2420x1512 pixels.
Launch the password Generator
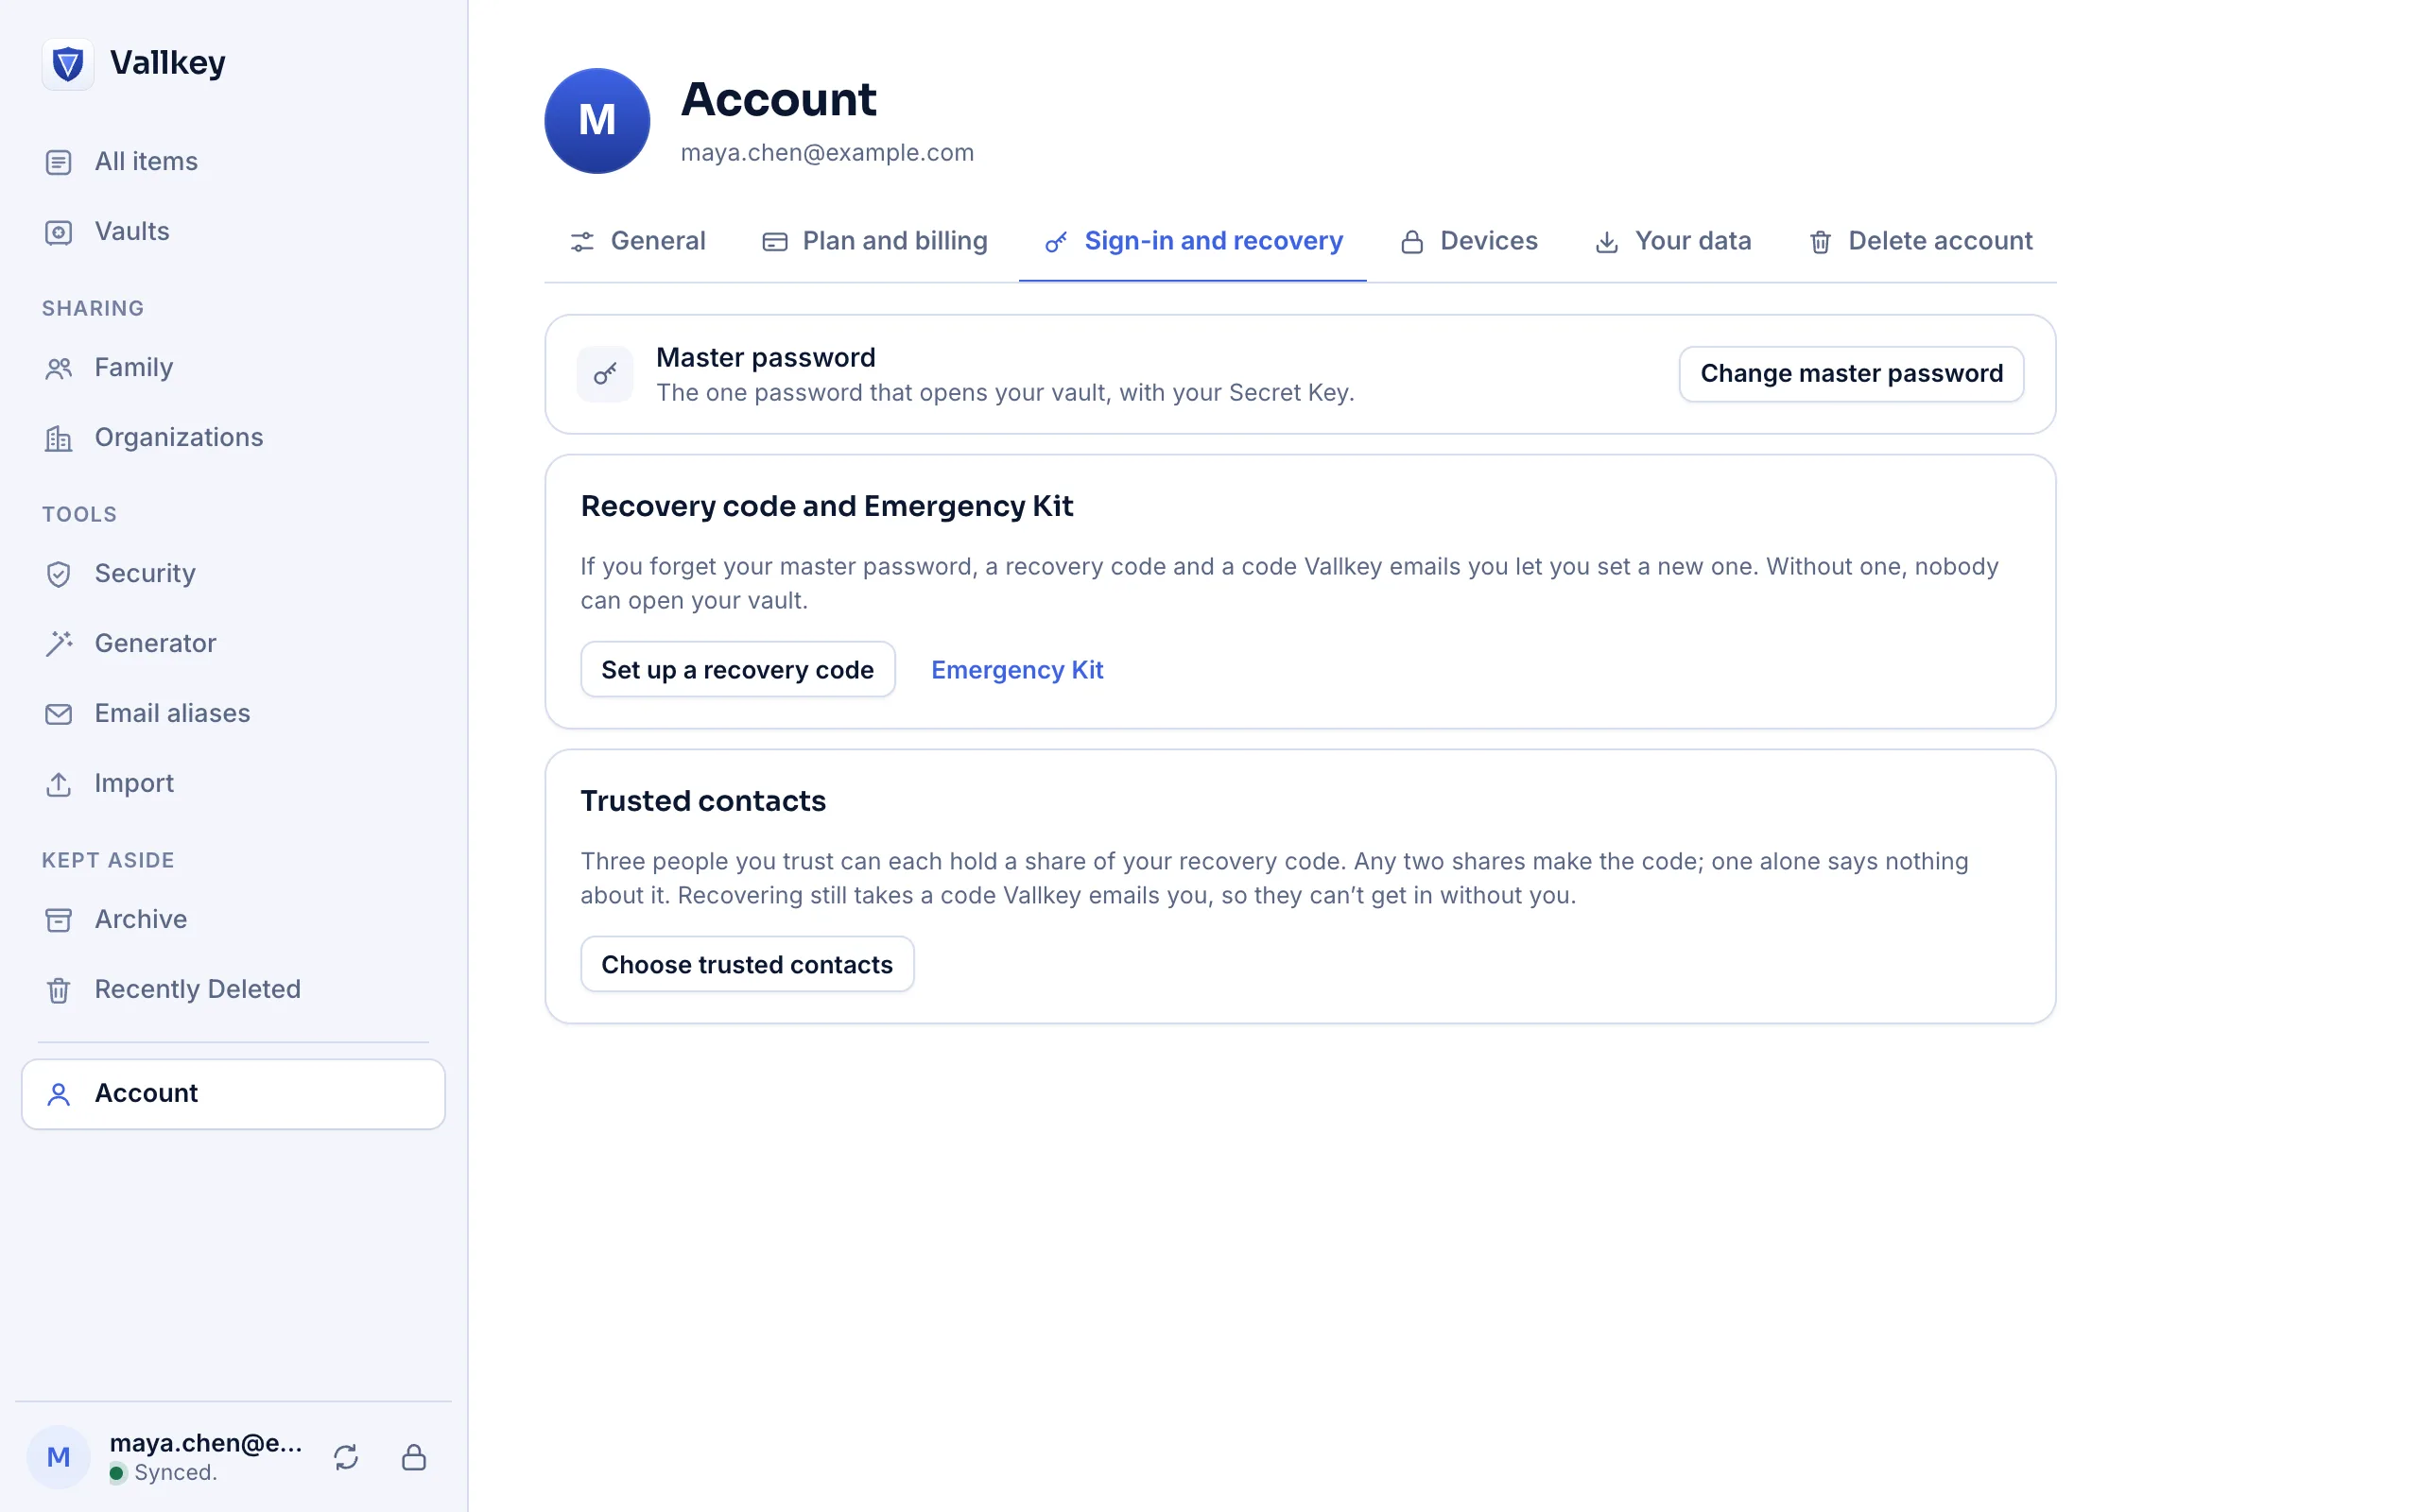coord(233,644)
